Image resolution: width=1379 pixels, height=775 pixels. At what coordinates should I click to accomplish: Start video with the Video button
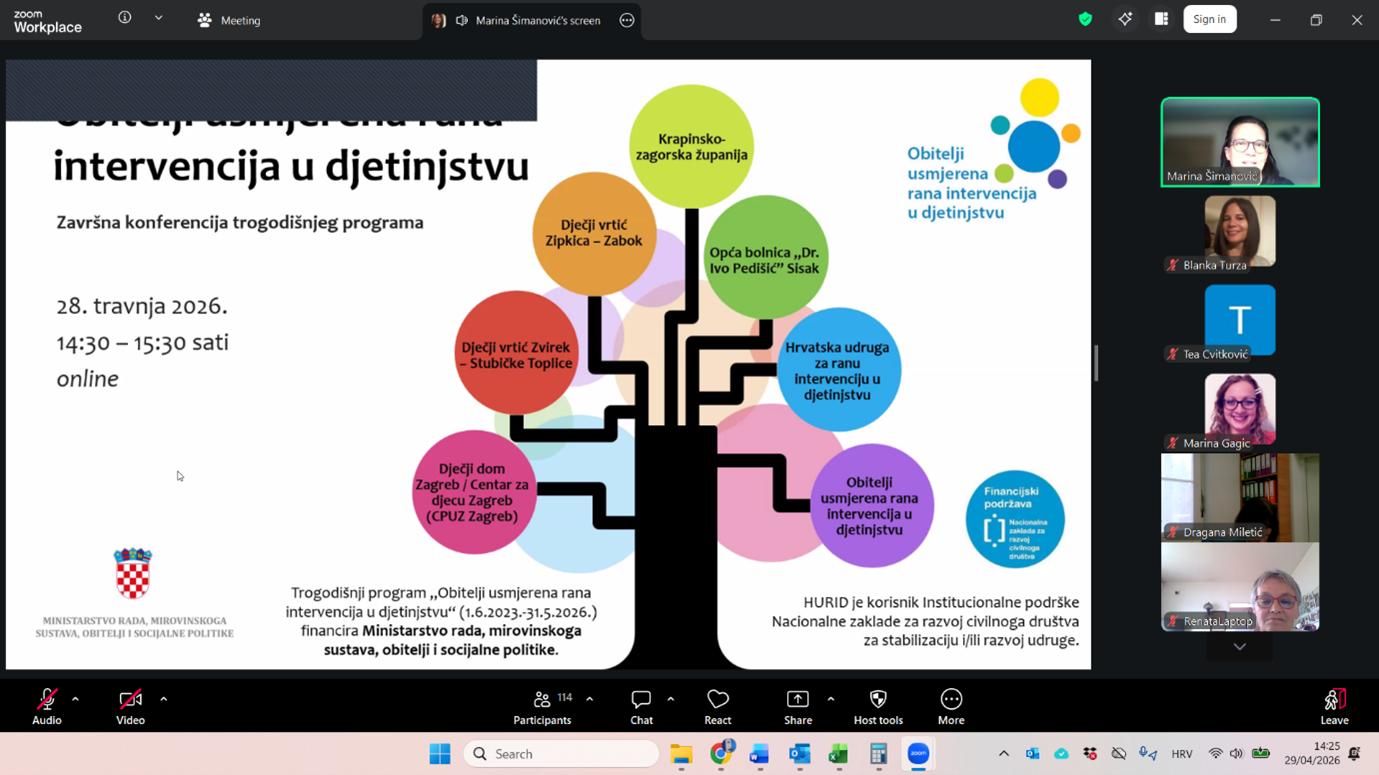click(x=130, y=706)
